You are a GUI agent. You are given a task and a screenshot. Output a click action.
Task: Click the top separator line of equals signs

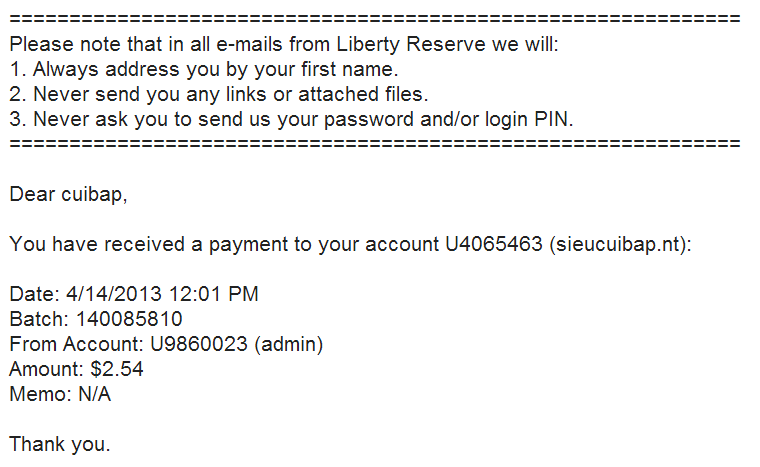pyautogui.click(x=375, y=20)
